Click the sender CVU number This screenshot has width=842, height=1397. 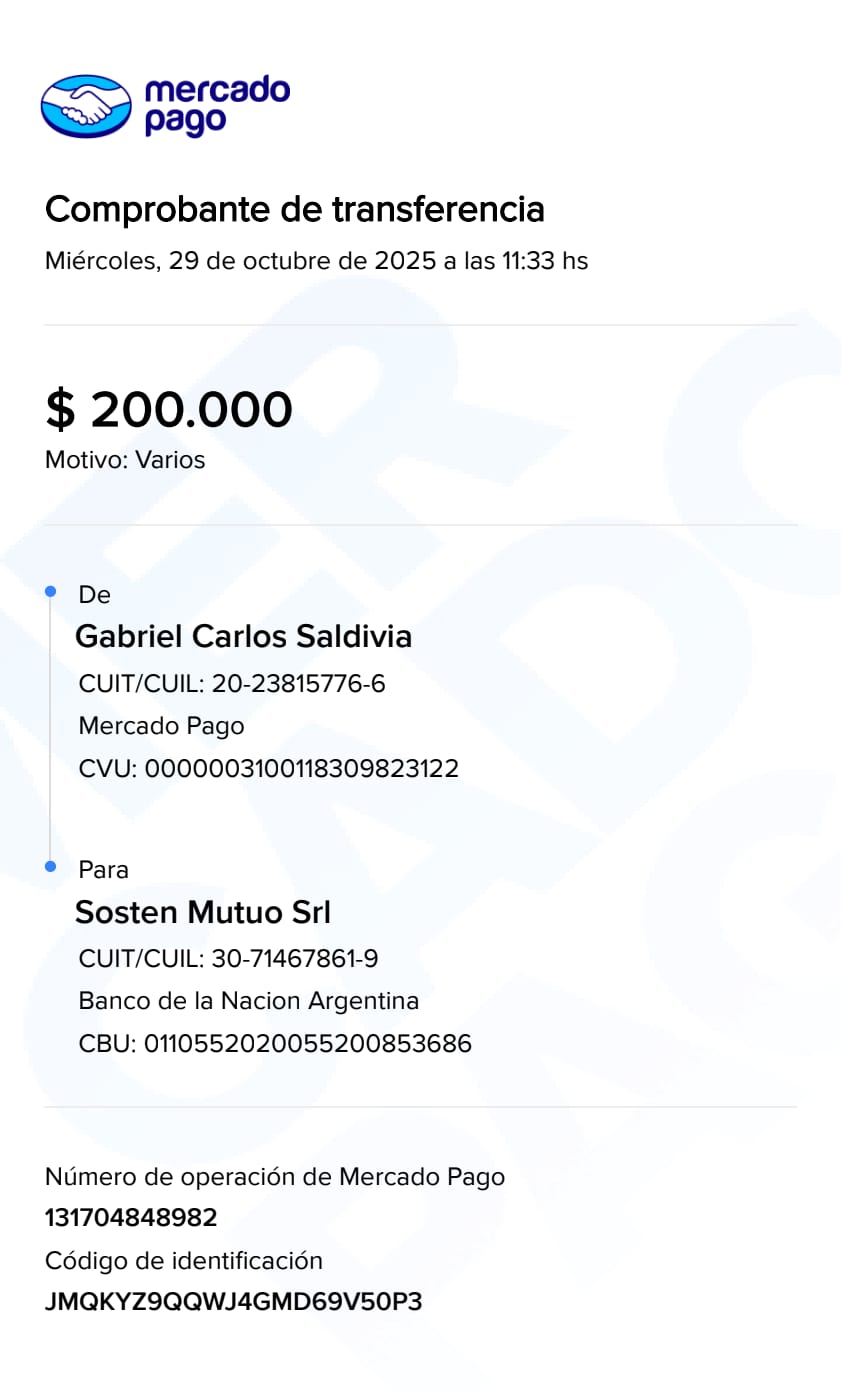tap(268, 769)
